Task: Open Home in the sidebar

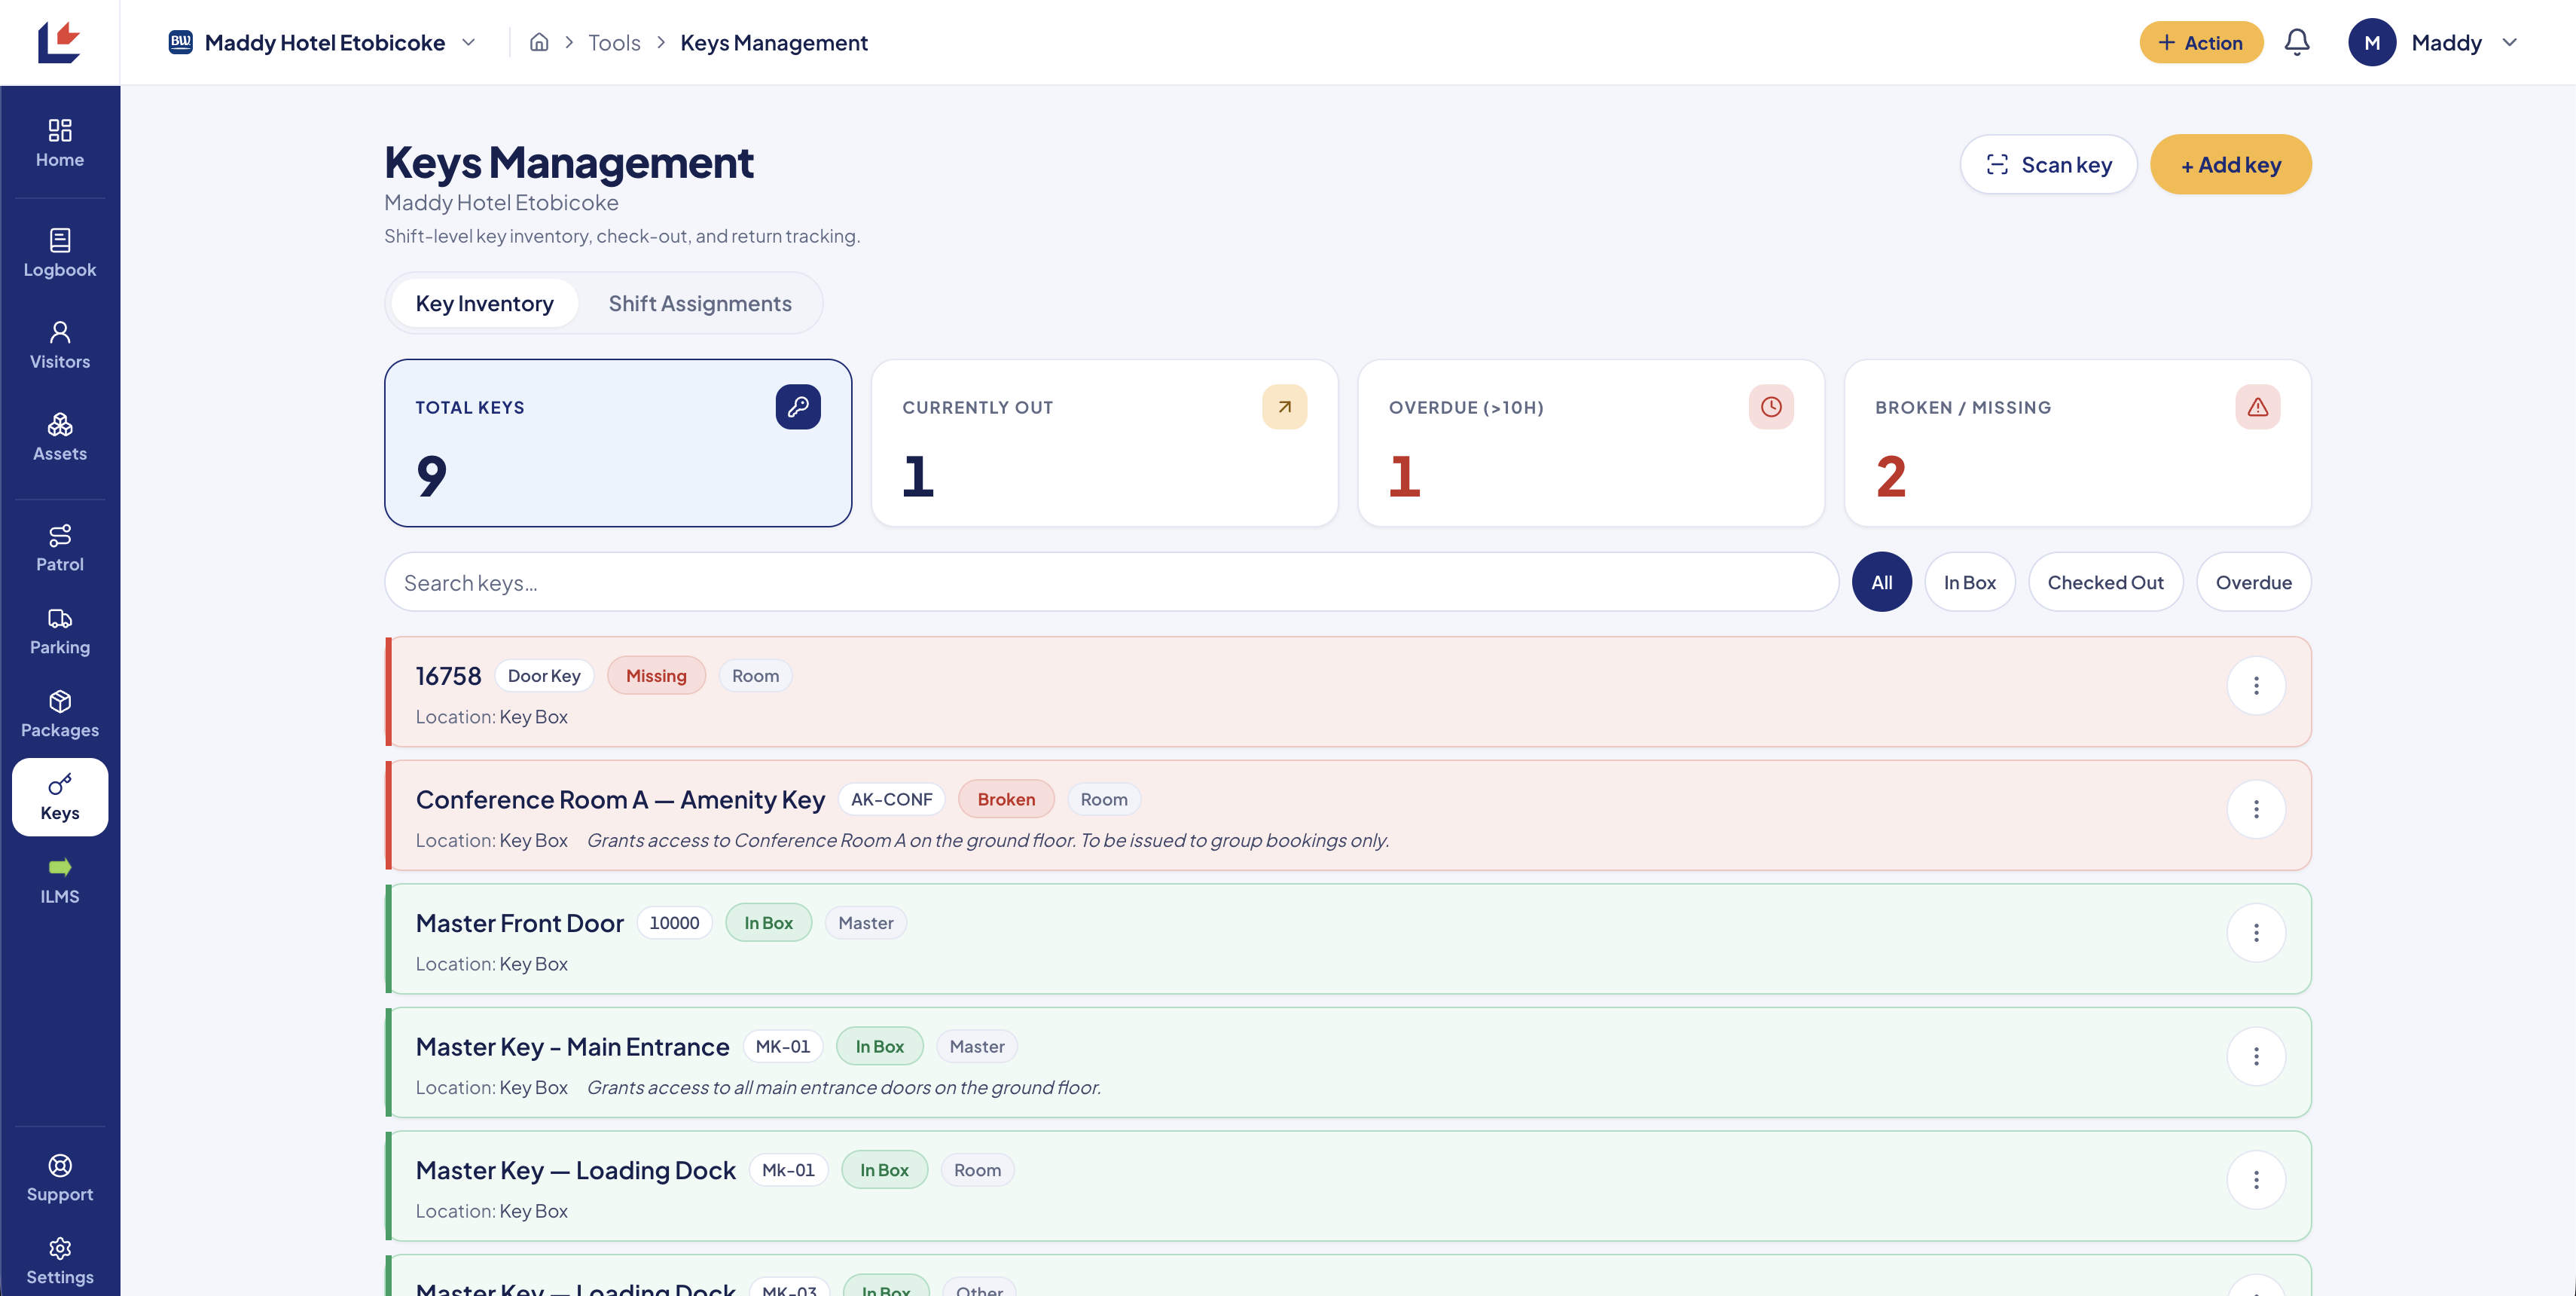Action: [x=60, y=143]
